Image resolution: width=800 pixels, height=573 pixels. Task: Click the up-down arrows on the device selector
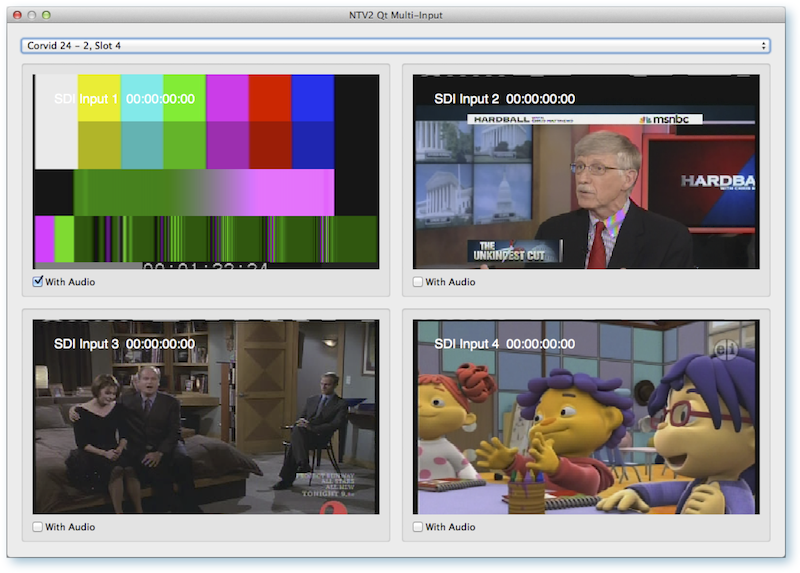click(x=764, y=46)
